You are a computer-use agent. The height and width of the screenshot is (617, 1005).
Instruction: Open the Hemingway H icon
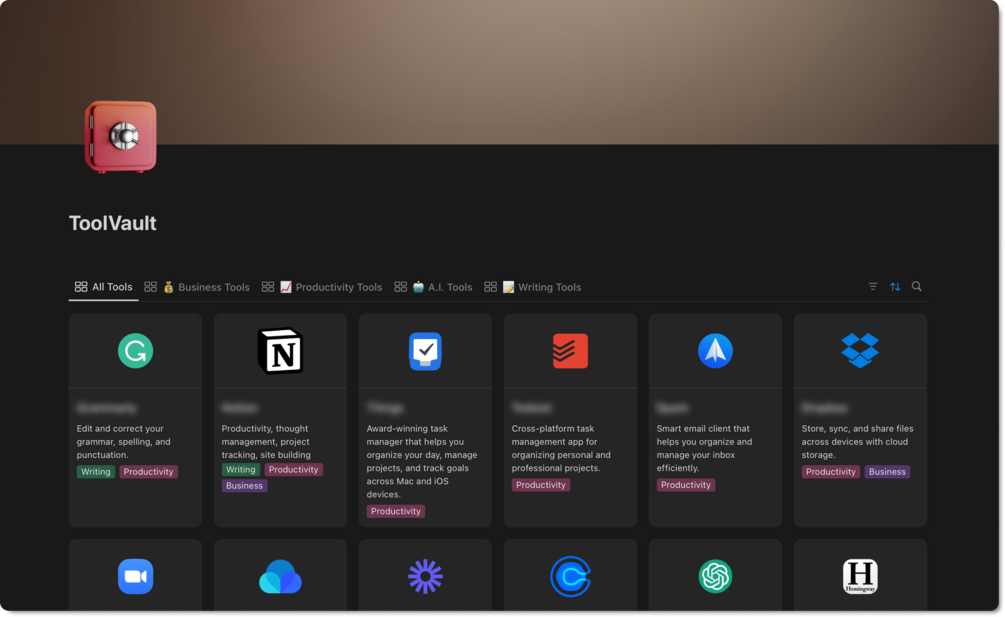[x=860, y=576]
